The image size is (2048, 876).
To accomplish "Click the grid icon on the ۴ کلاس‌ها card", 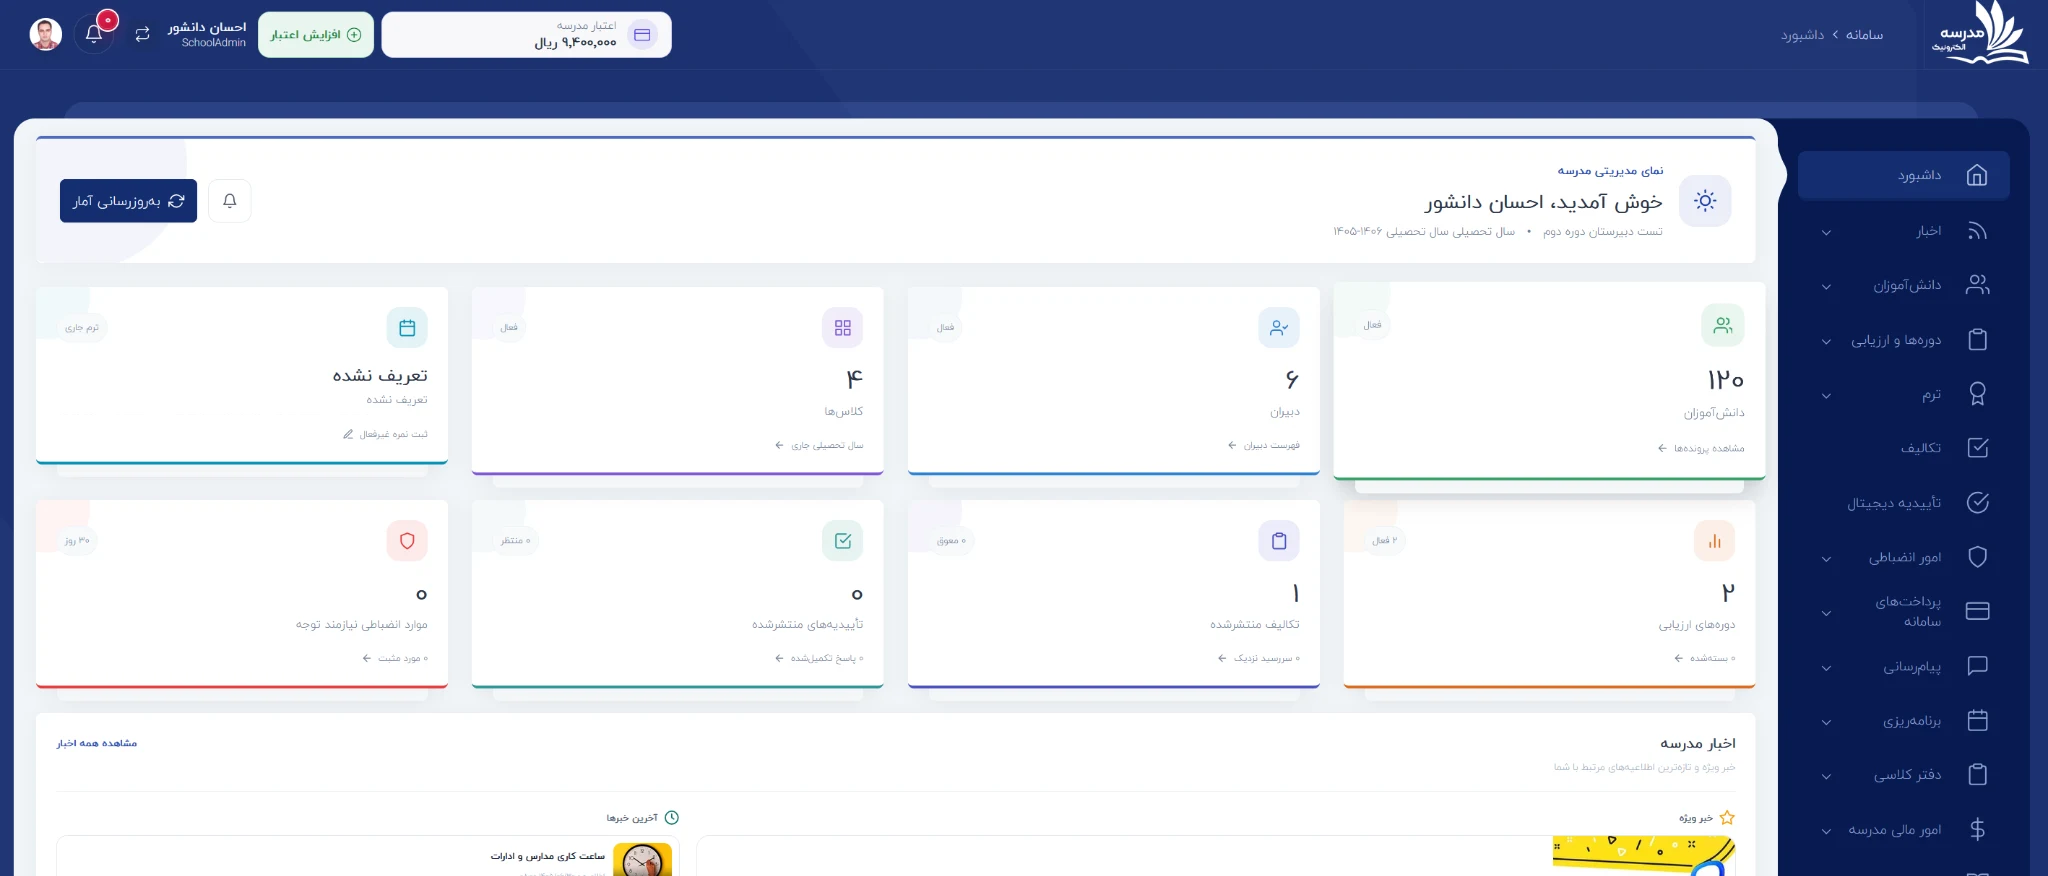I will click(843, 328).
